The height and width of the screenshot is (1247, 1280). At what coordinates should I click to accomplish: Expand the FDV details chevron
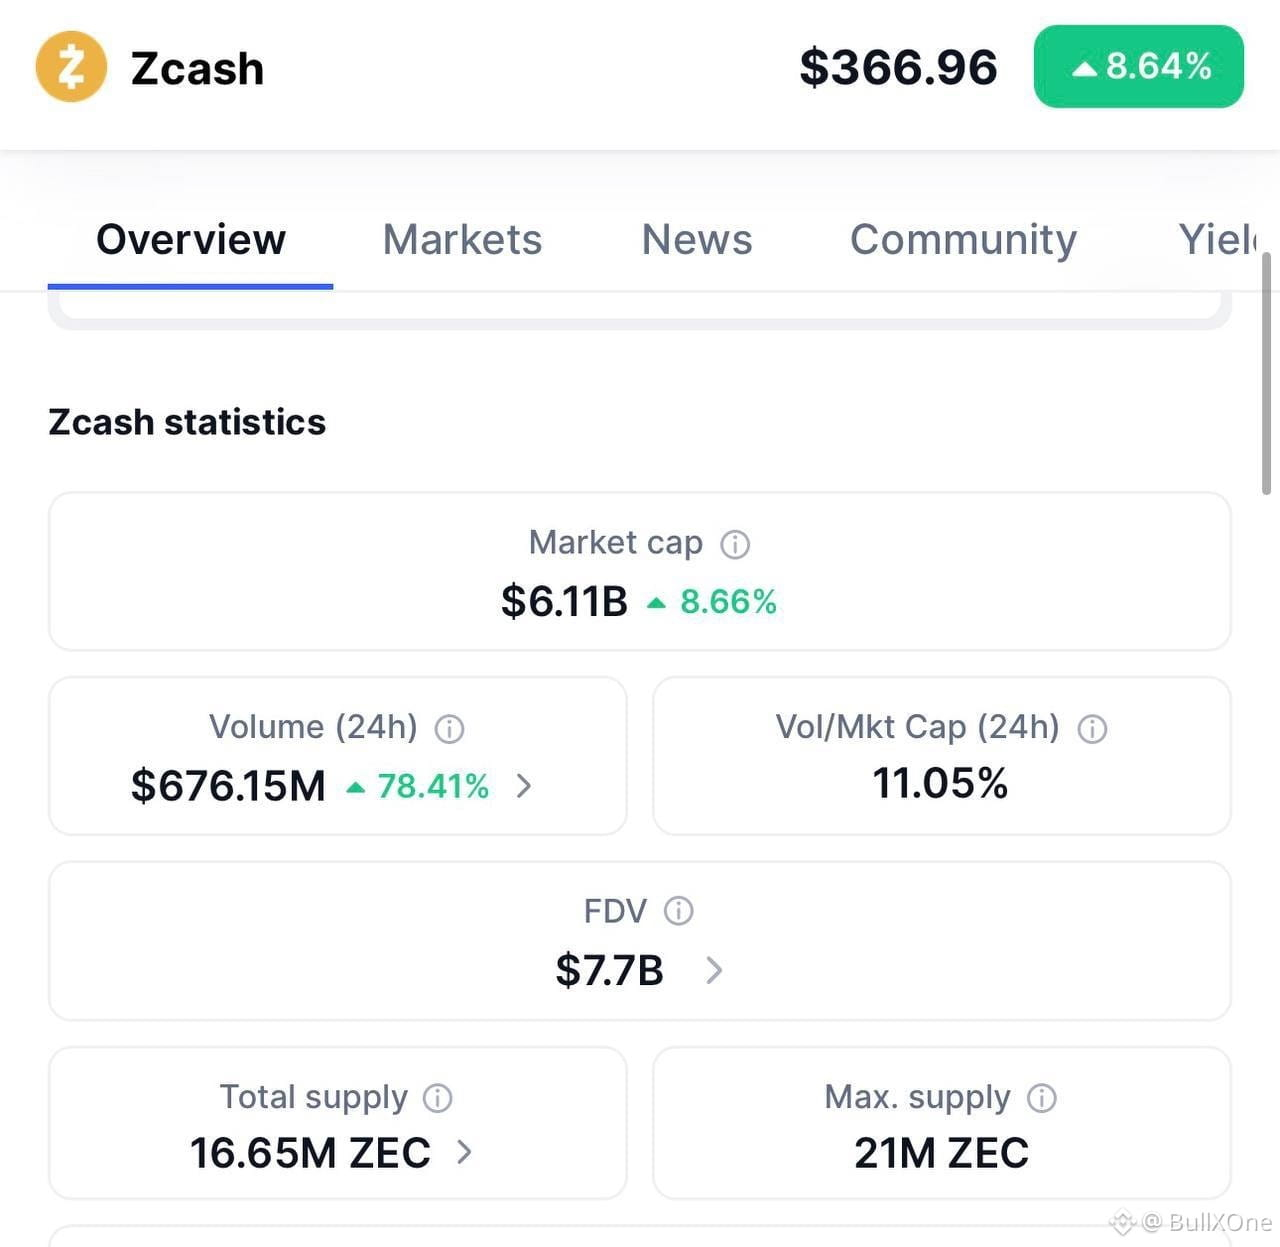713,970
